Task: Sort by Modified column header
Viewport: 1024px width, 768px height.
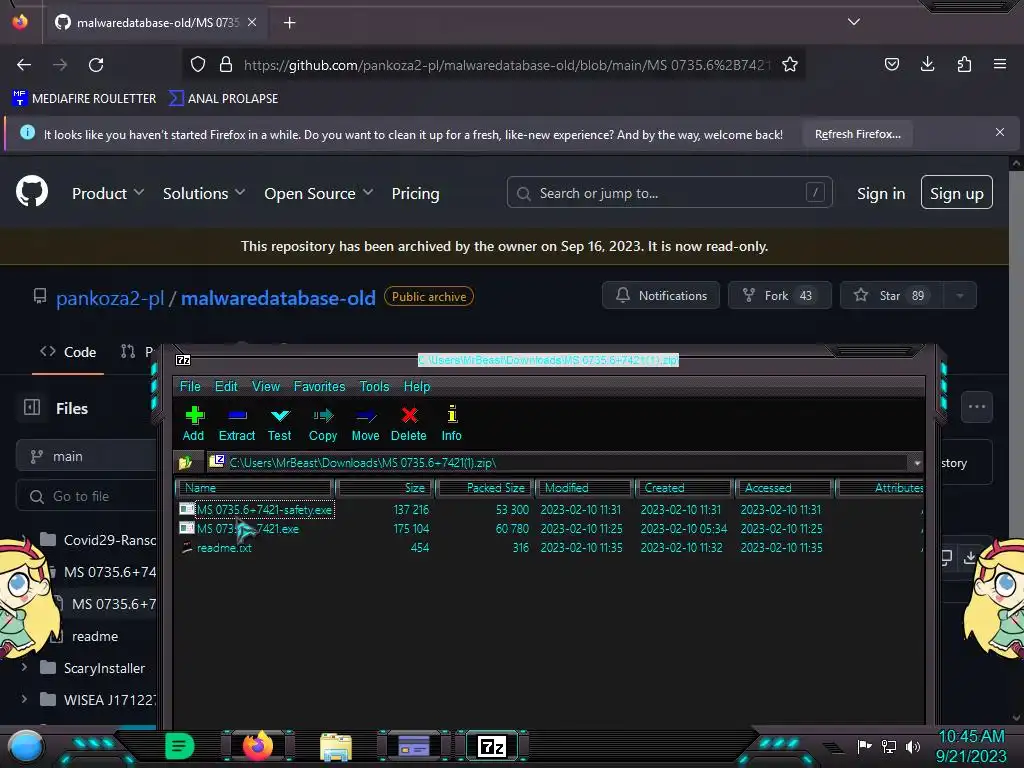Action: click(x=584, y=488)
